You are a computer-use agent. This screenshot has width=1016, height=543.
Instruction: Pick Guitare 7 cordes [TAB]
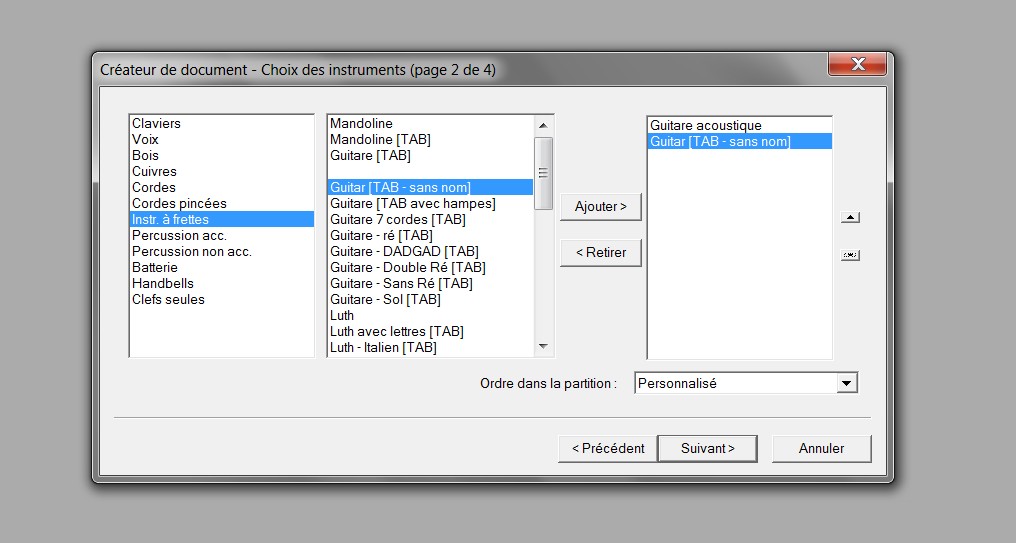(398, 220)
